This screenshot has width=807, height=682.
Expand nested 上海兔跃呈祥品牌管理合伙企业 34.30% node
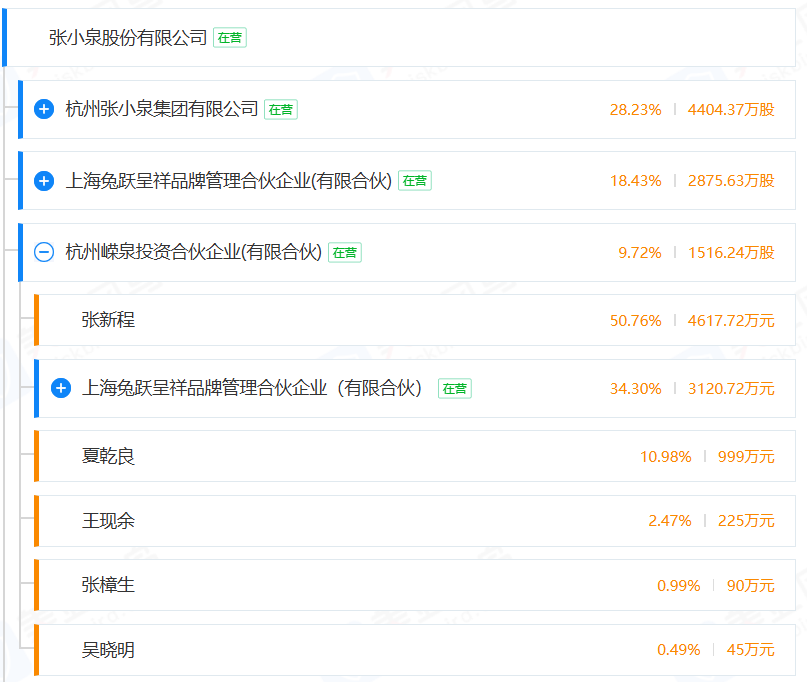coord(61,388)
